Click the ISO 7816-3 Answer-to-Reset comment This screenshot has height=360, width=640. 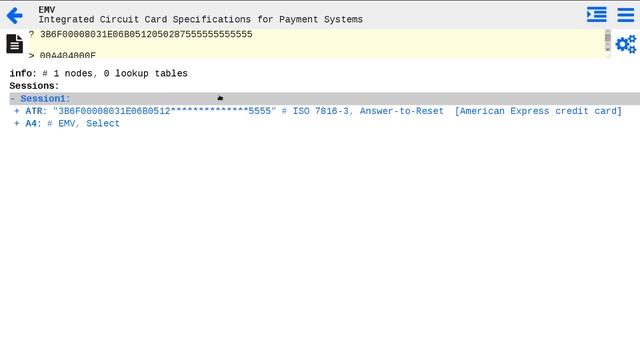(362, 111)
